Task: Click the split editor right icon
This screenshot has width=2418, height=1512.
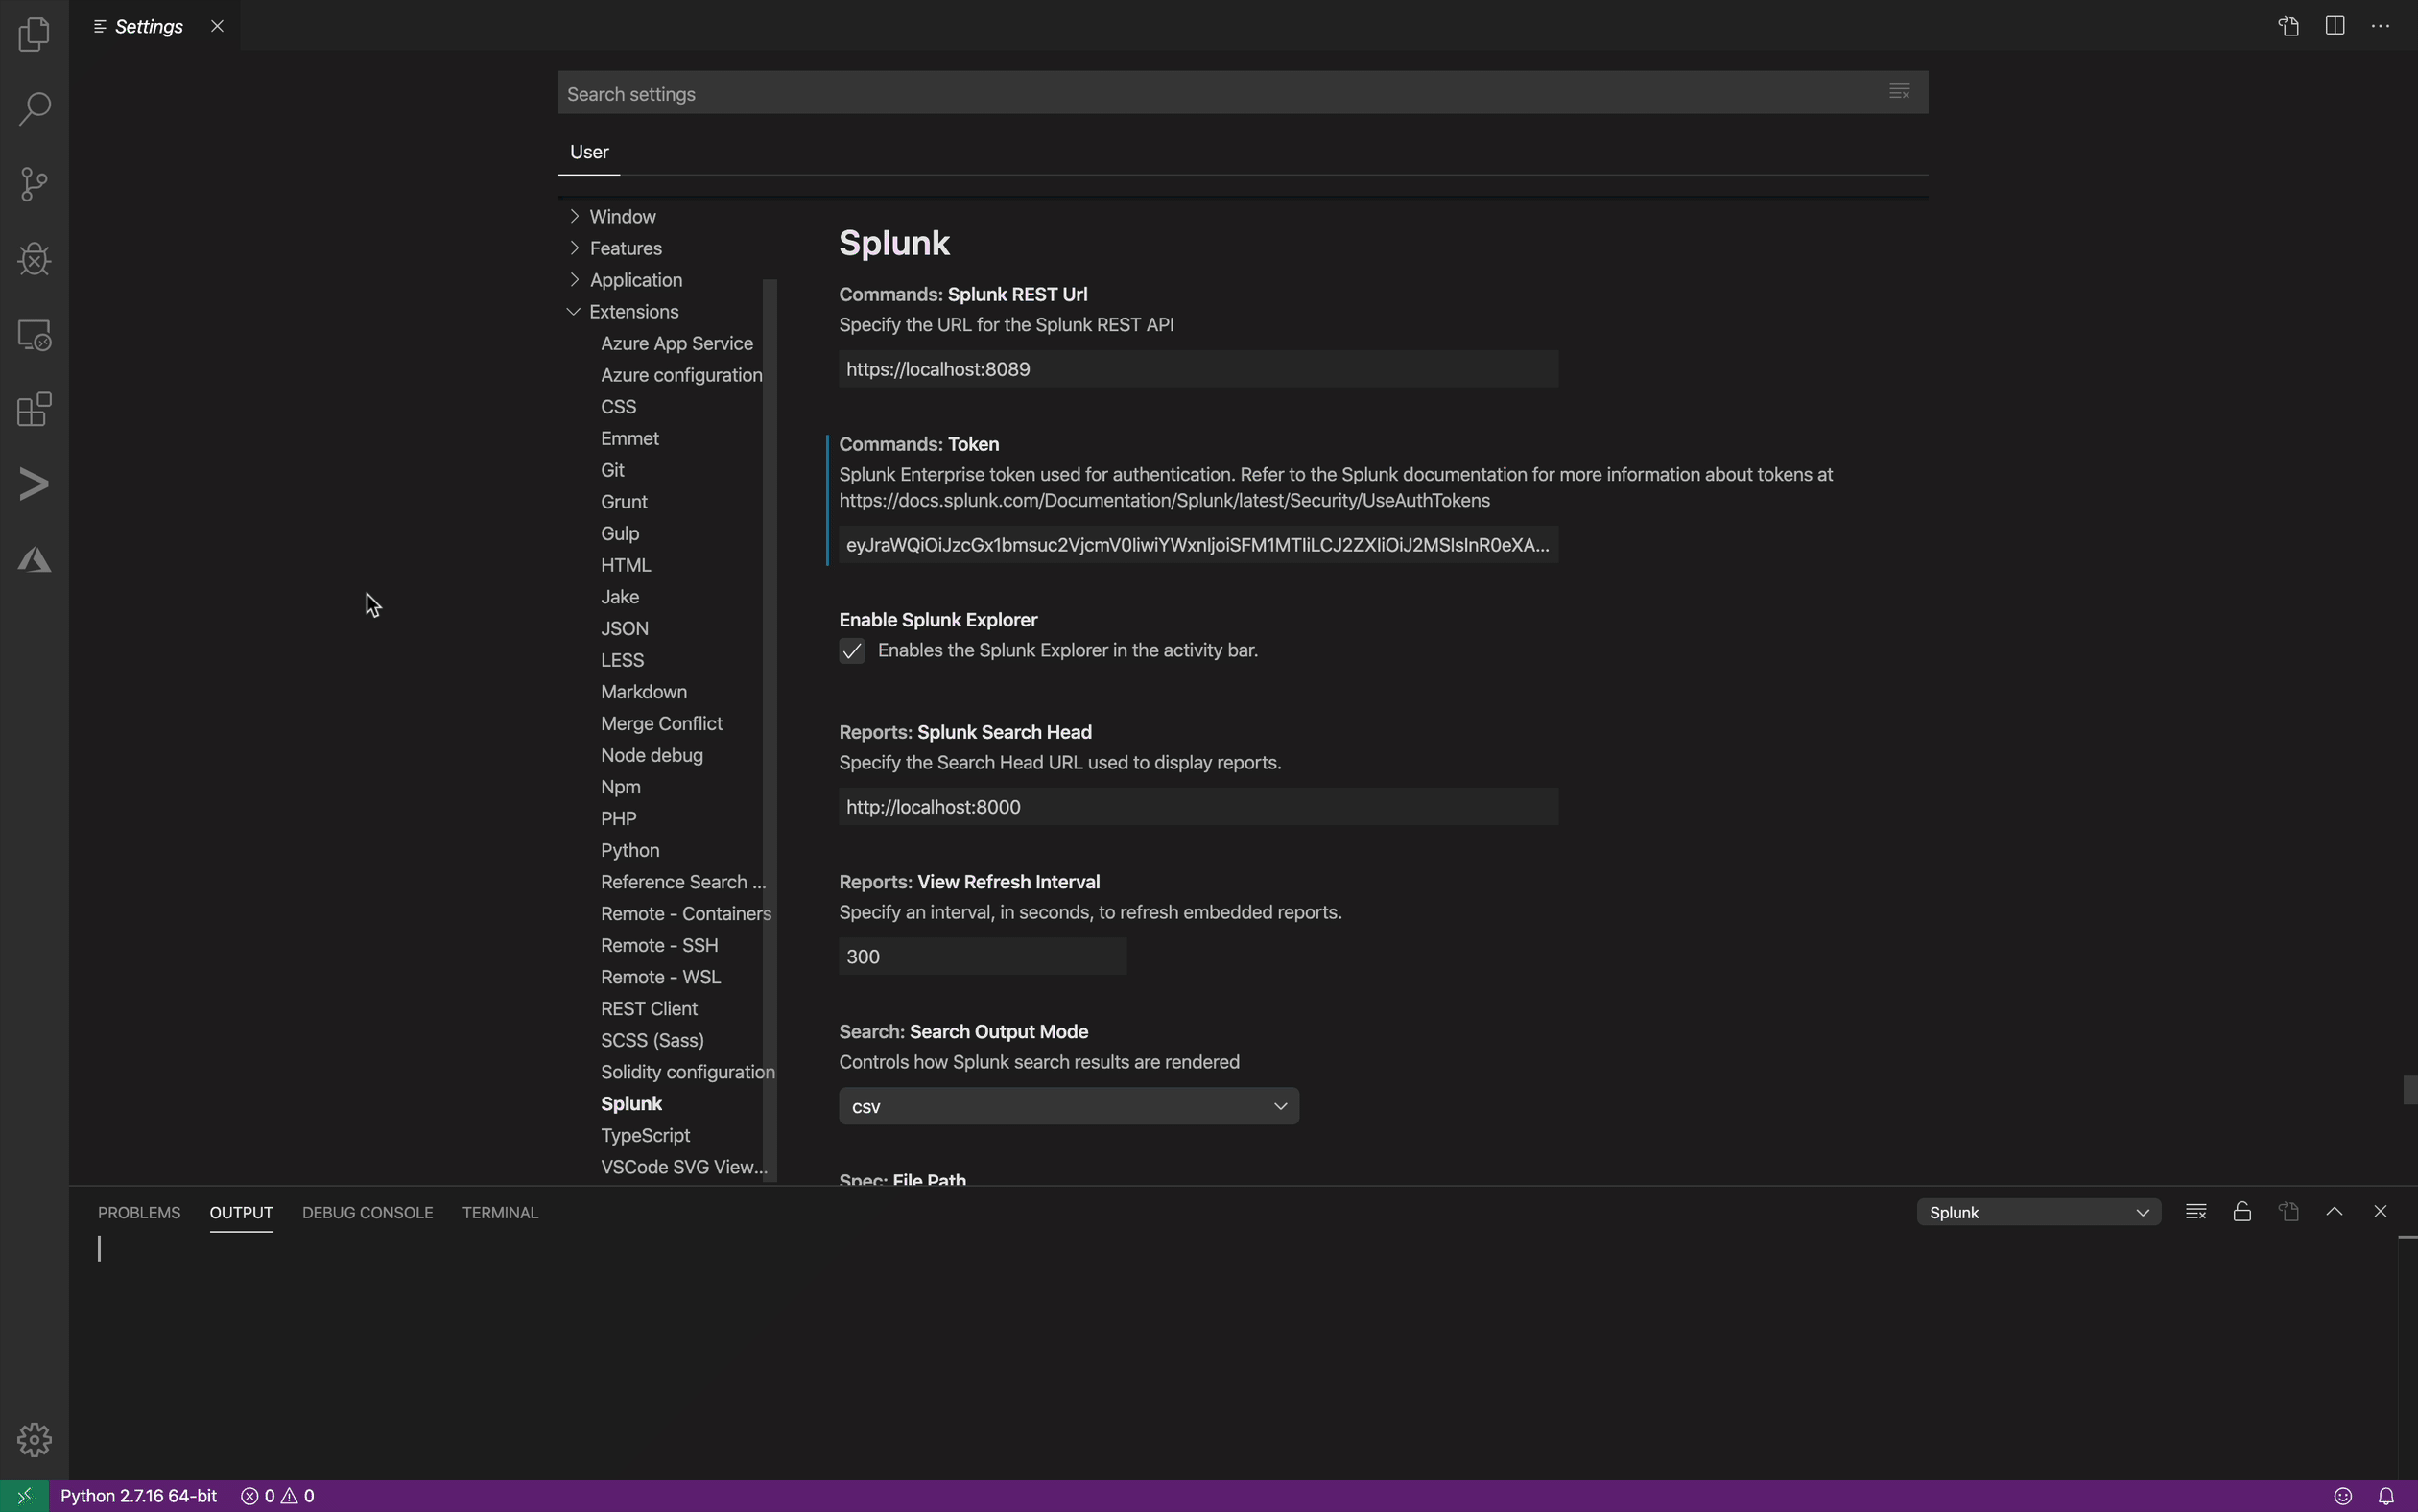Action: (2334, 27)
